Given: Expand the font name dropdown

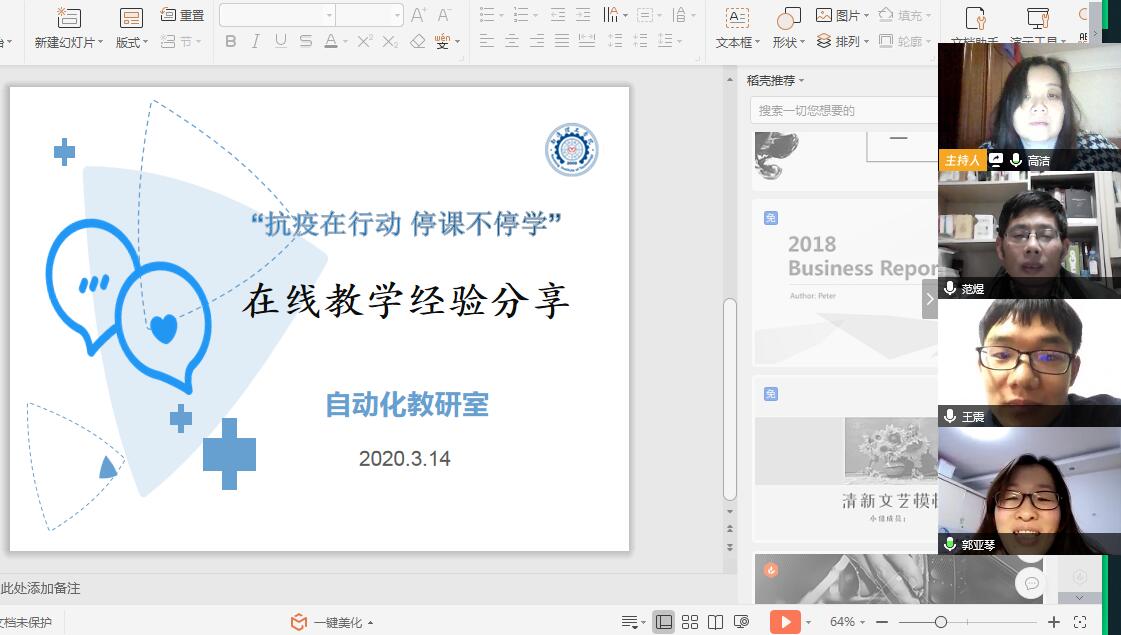Looking at the screenshot, I should coord(329,15).
